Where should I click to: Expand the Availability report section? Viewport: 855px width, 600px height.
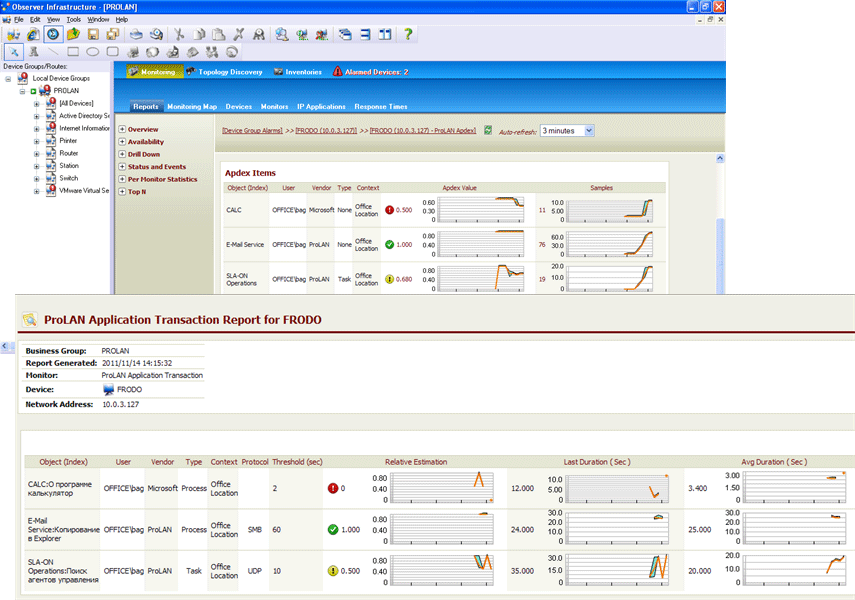(122, 142)
